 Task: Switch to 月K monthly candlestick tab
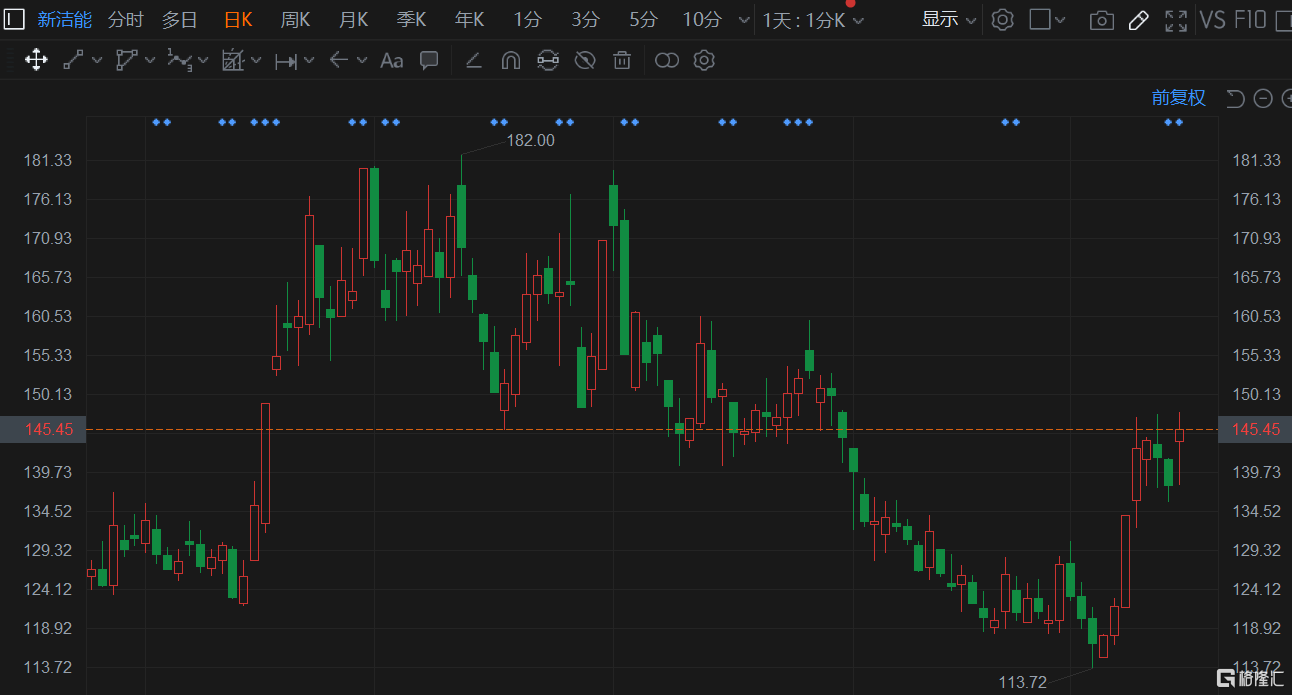pos(354,19)
